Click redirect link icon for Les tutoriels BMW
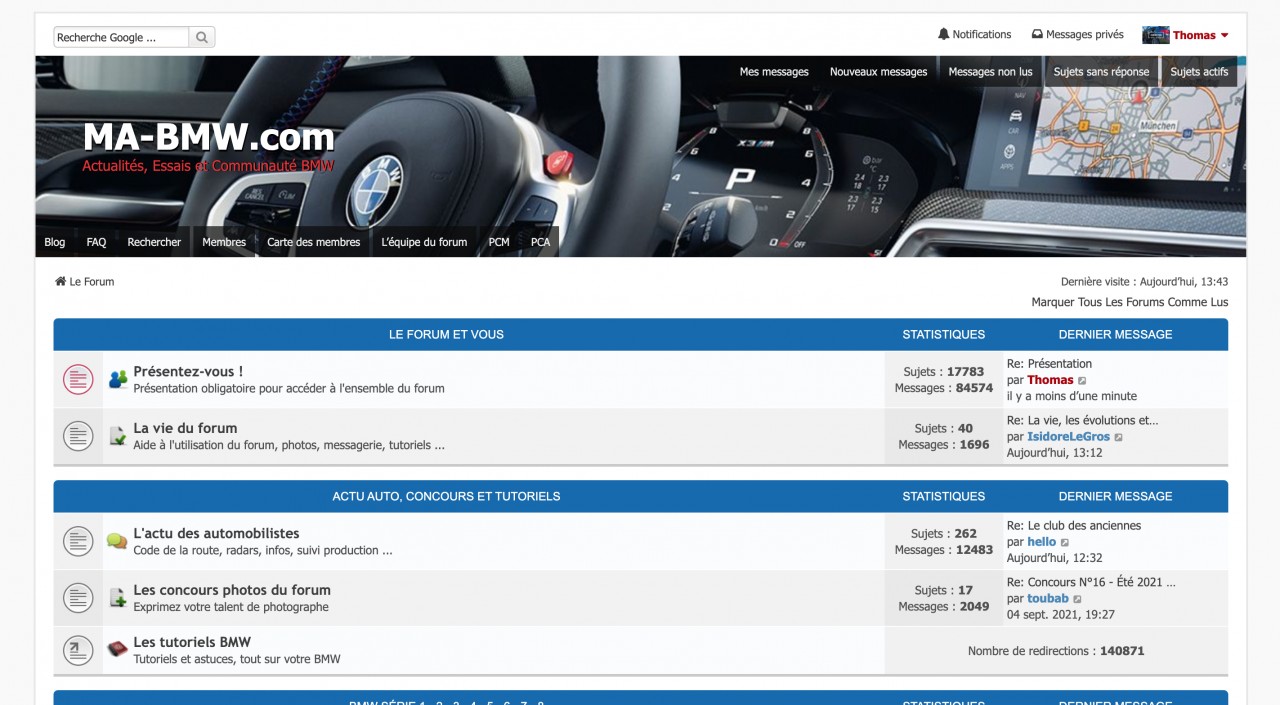The height and width of the screenshot is (705, 1280). [x=78, y=650]
